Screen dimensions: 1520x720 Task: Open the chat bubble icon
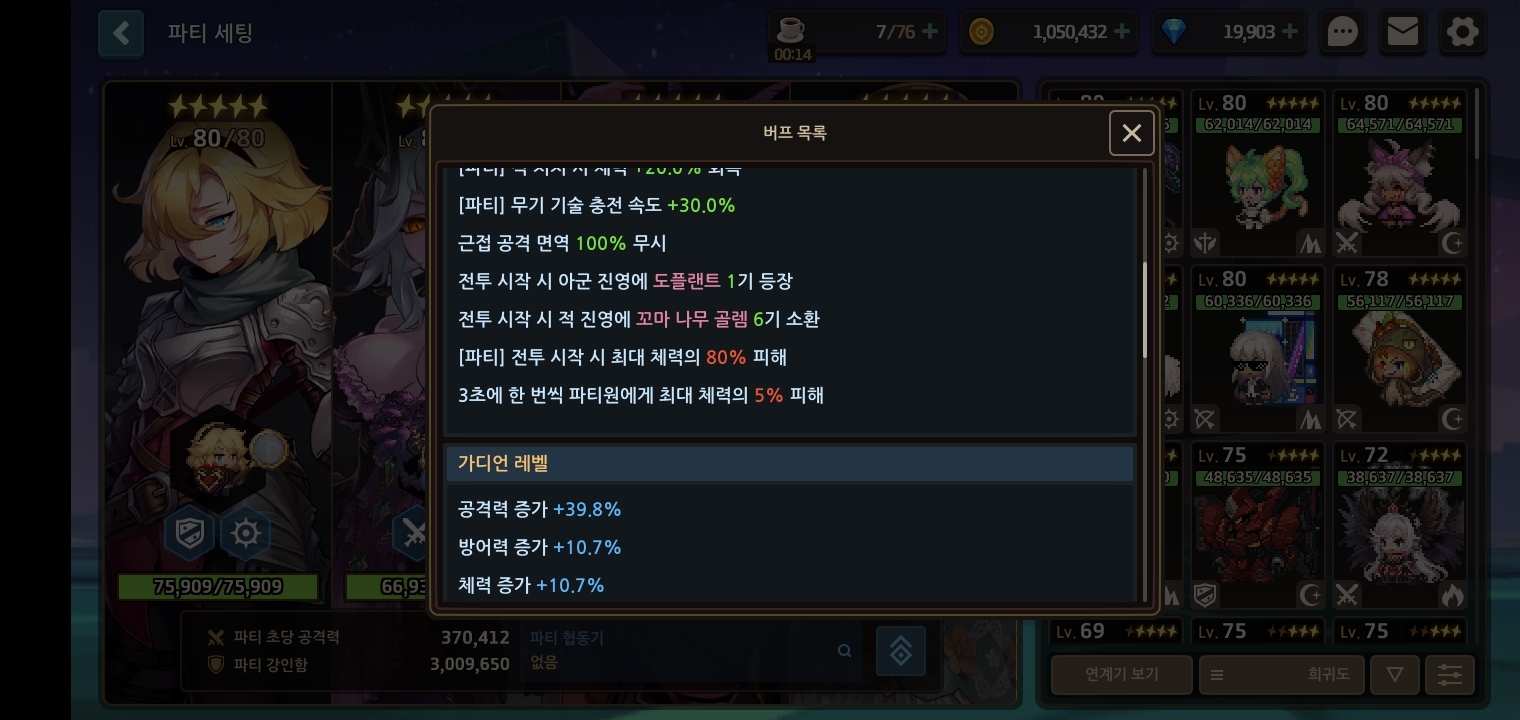point(1342,32)
